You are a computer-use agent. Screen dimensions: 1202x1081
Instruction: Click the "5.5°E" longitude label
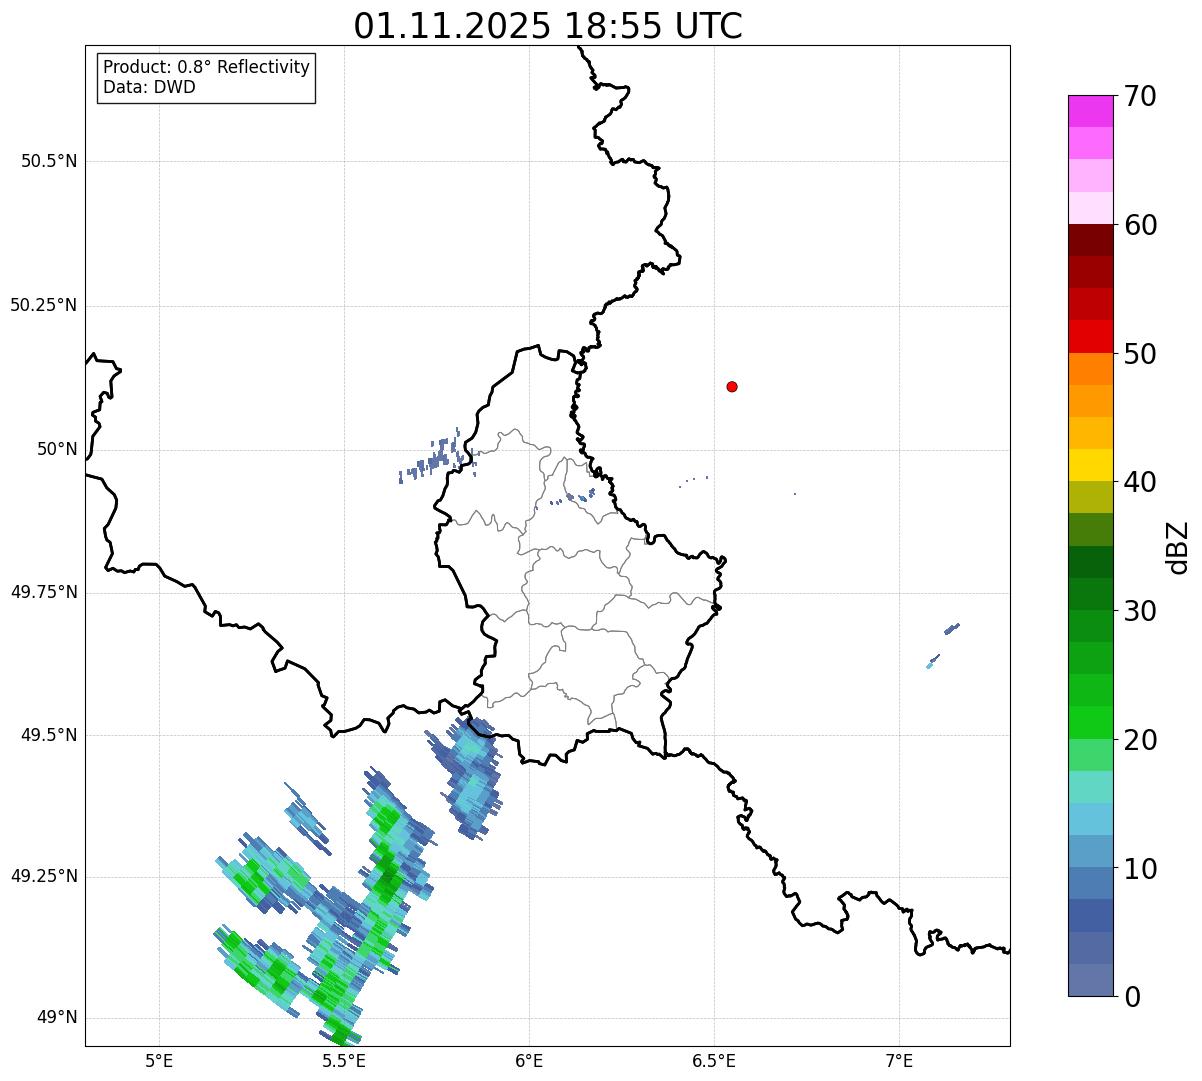pyautogui.click(x=344, y=1060)
